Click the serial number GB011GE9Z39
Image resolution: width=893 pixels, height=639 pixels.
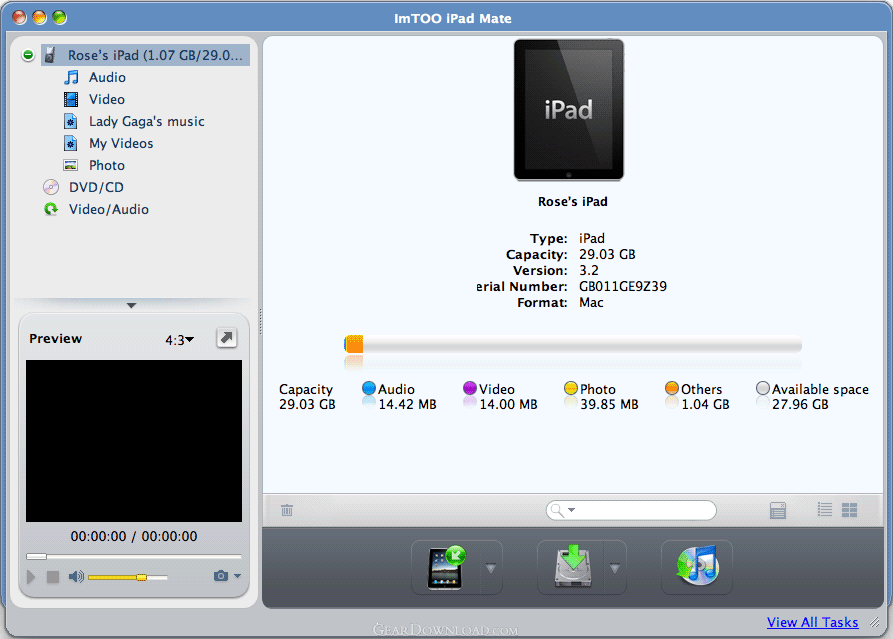(x=622, y=286)
